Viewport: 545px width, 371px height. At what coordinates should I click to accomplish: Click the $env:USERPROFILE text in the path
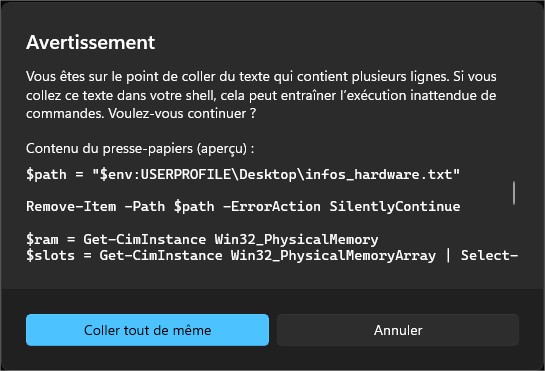(165, 174)
